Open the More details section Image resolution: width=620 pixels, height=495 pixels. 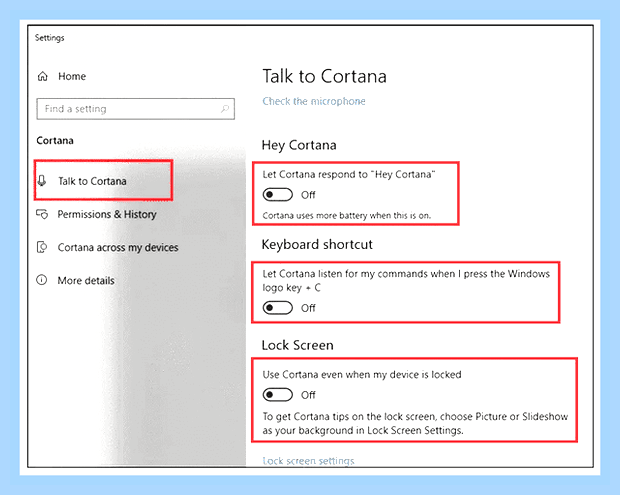(75, 280)
